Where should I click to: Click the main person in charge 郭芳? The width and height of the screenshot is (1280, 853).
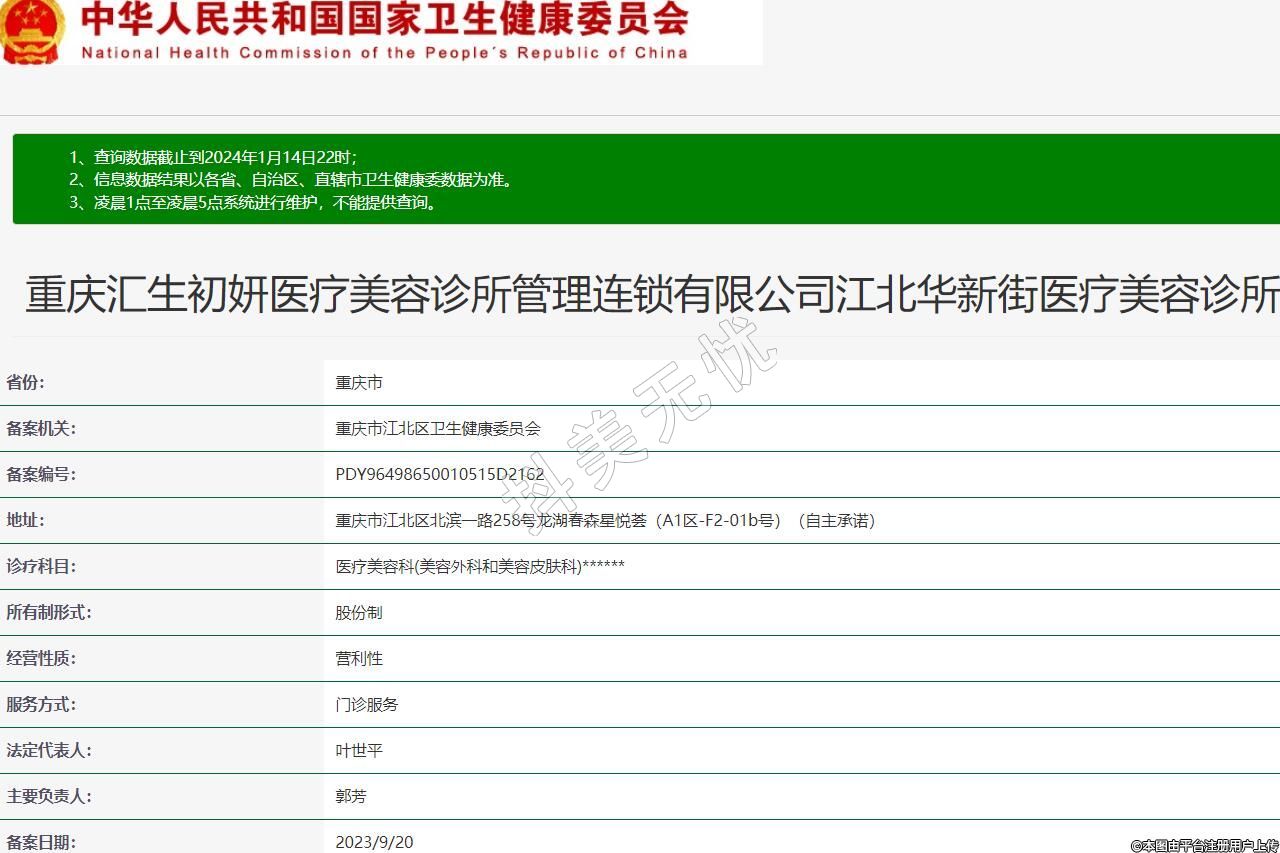351,797
